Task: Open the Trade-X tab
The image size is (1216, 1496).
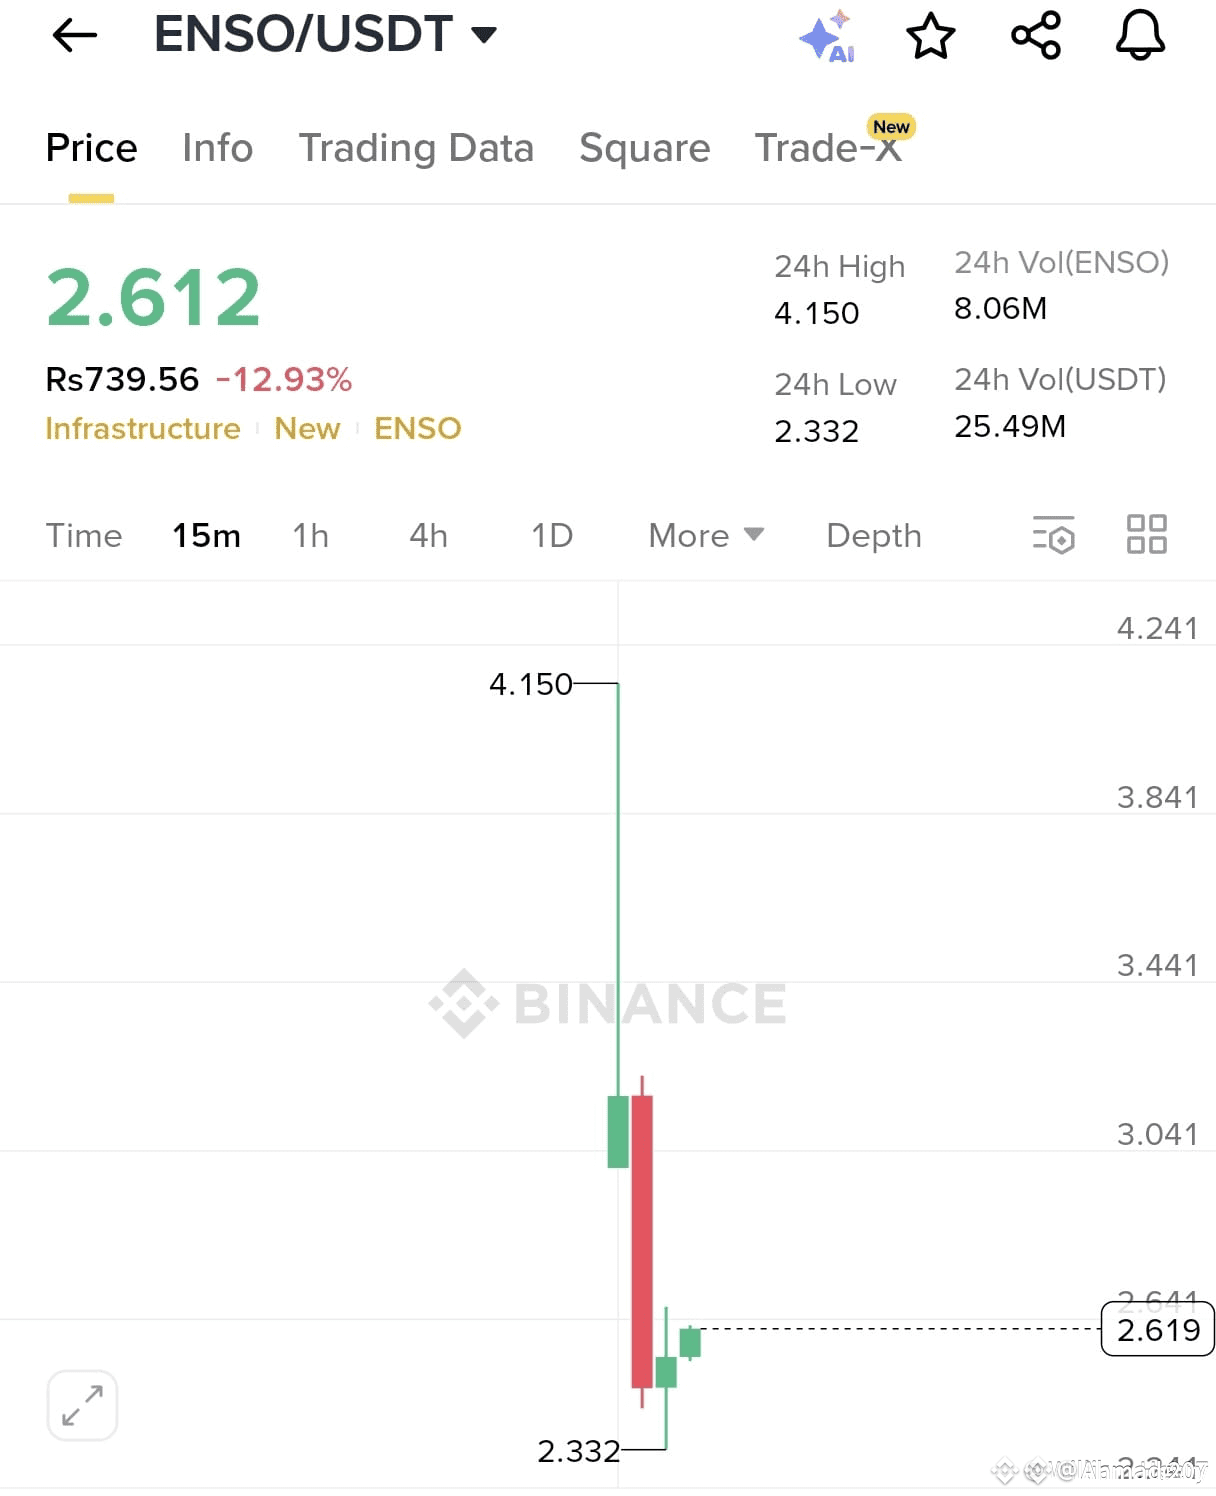Action: pos(828,148)
